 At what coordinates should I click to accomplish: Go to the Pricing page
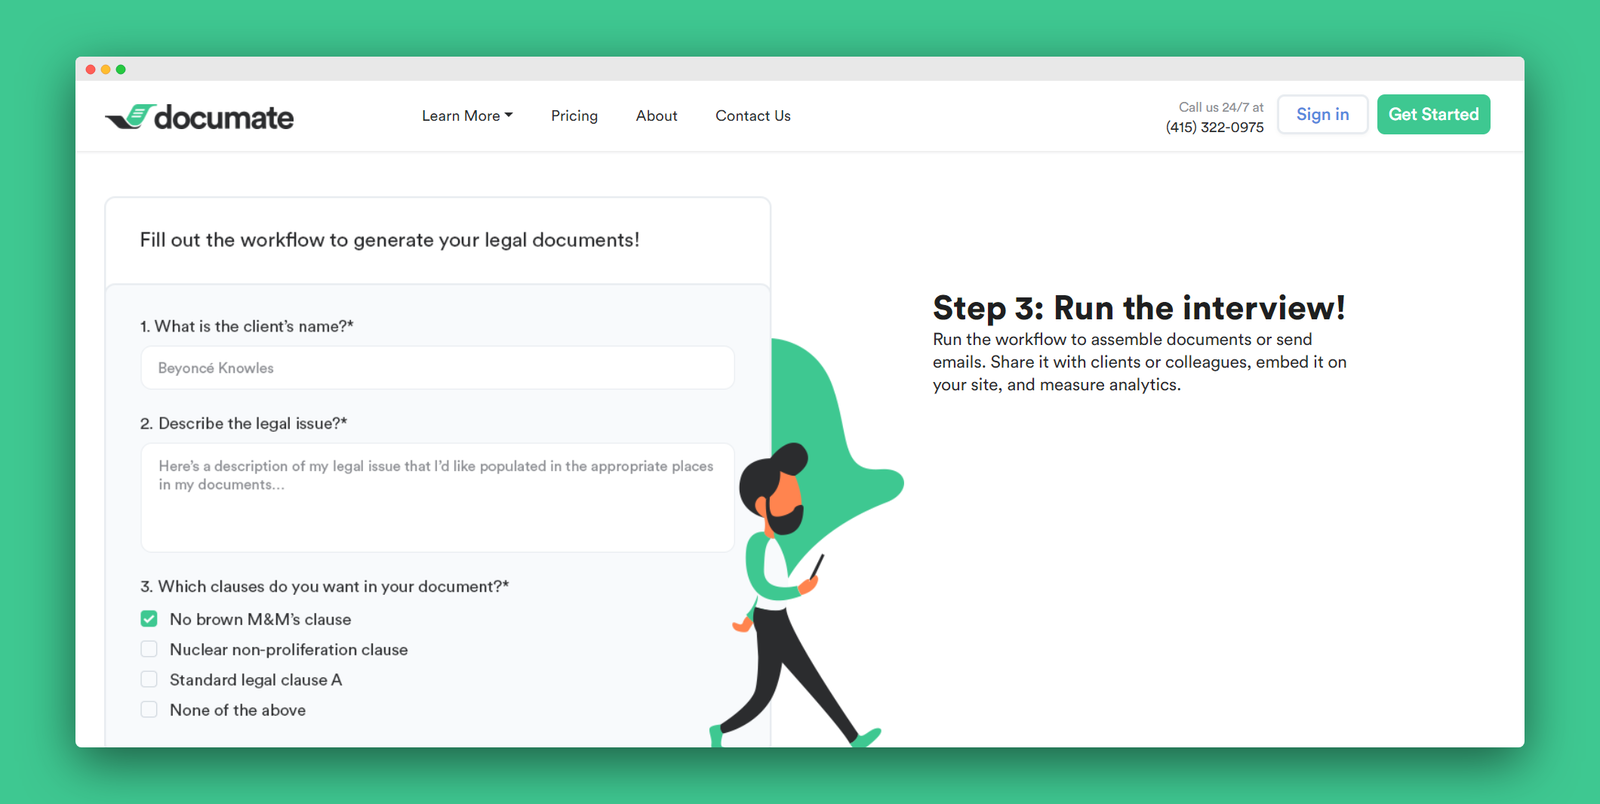[574, 116]
